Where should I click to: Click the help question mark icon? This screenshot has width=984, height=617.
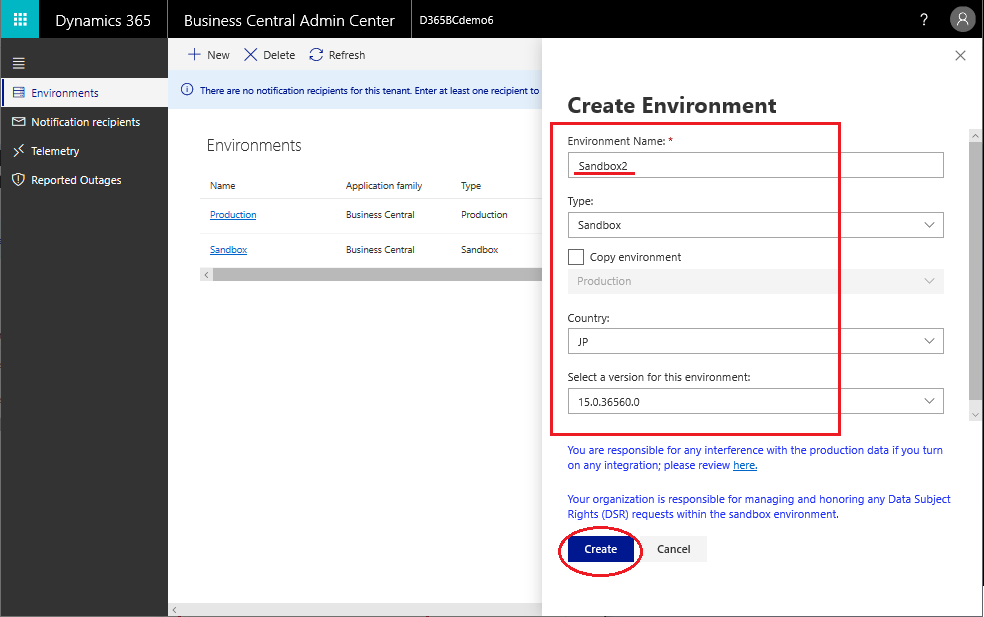(x=924, y=19)
